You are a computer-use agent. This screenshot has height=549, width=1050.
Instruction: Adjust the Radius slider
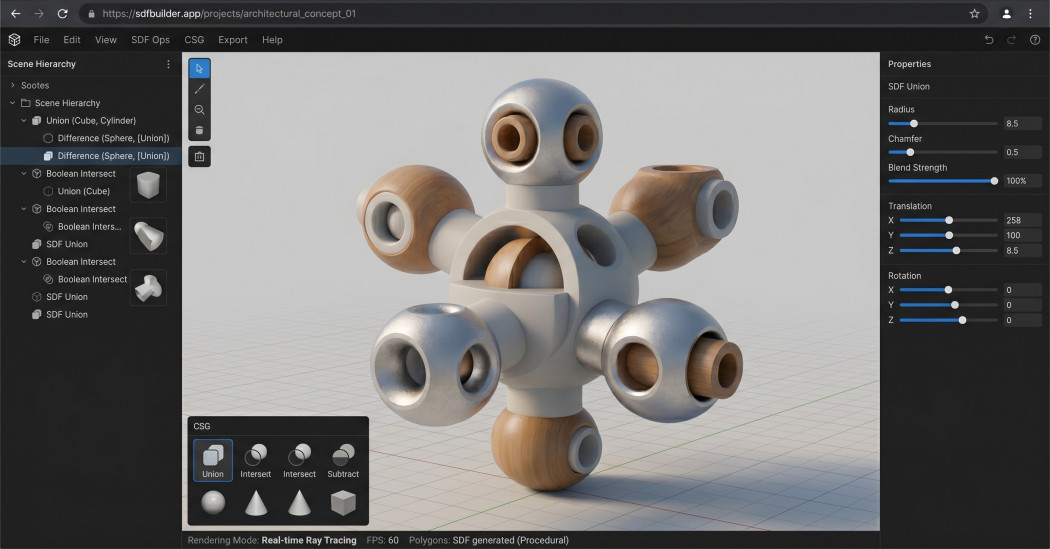[x=943, y=124]
